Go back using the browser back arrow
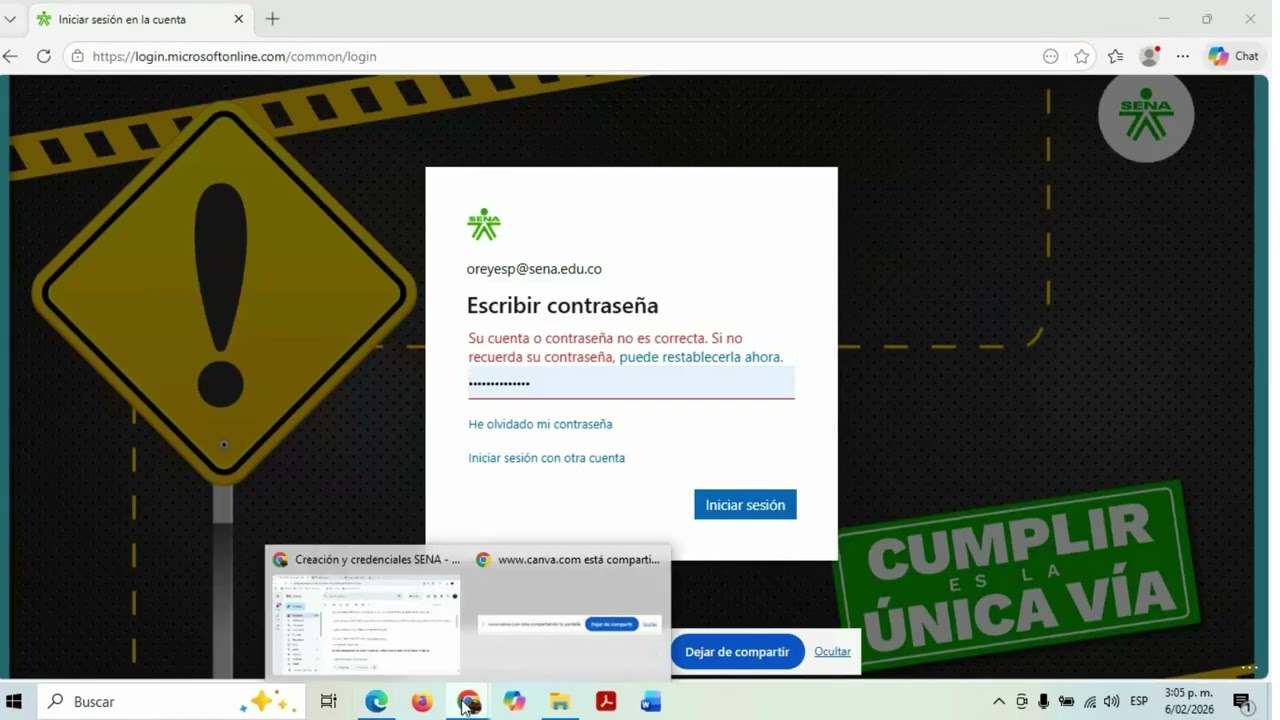The width and height of the screenshot is (1280, 720). pos(10,56)
